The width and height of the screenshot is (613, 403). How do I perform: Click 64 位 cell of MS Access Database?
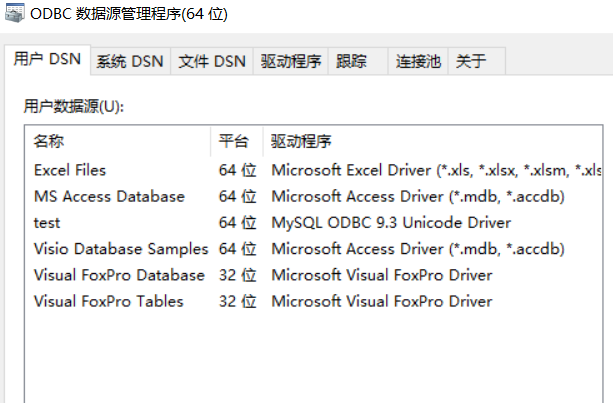237,197
